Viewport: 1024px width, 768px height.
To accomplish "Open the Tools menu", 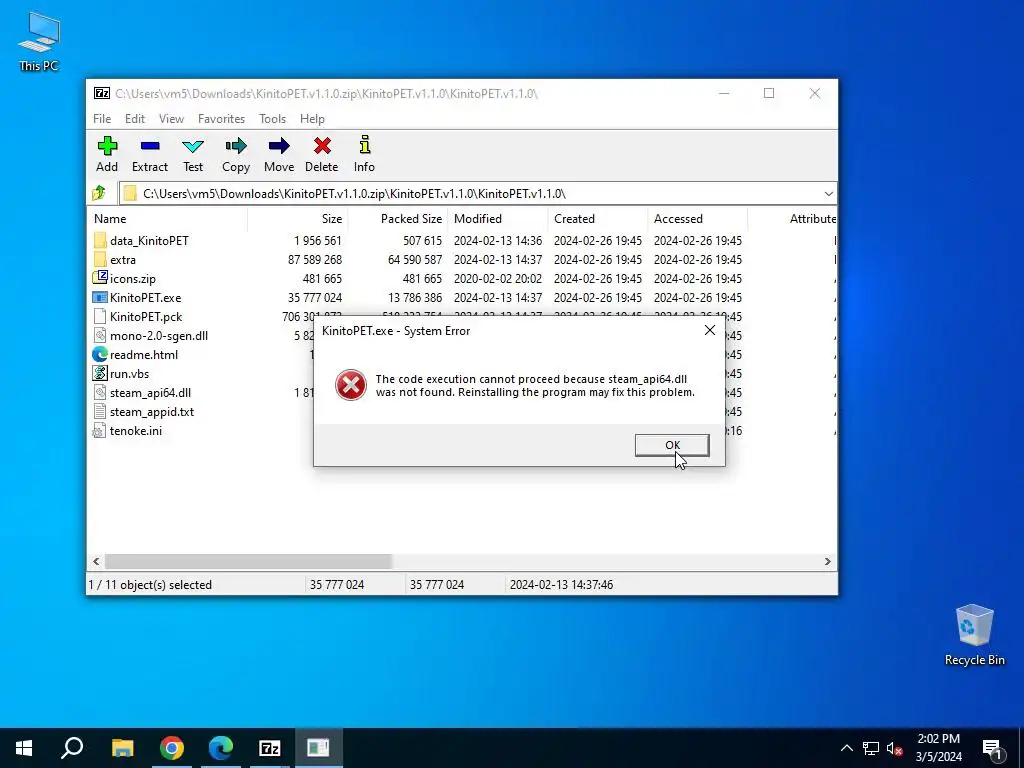I will click(x=272, y=119).
